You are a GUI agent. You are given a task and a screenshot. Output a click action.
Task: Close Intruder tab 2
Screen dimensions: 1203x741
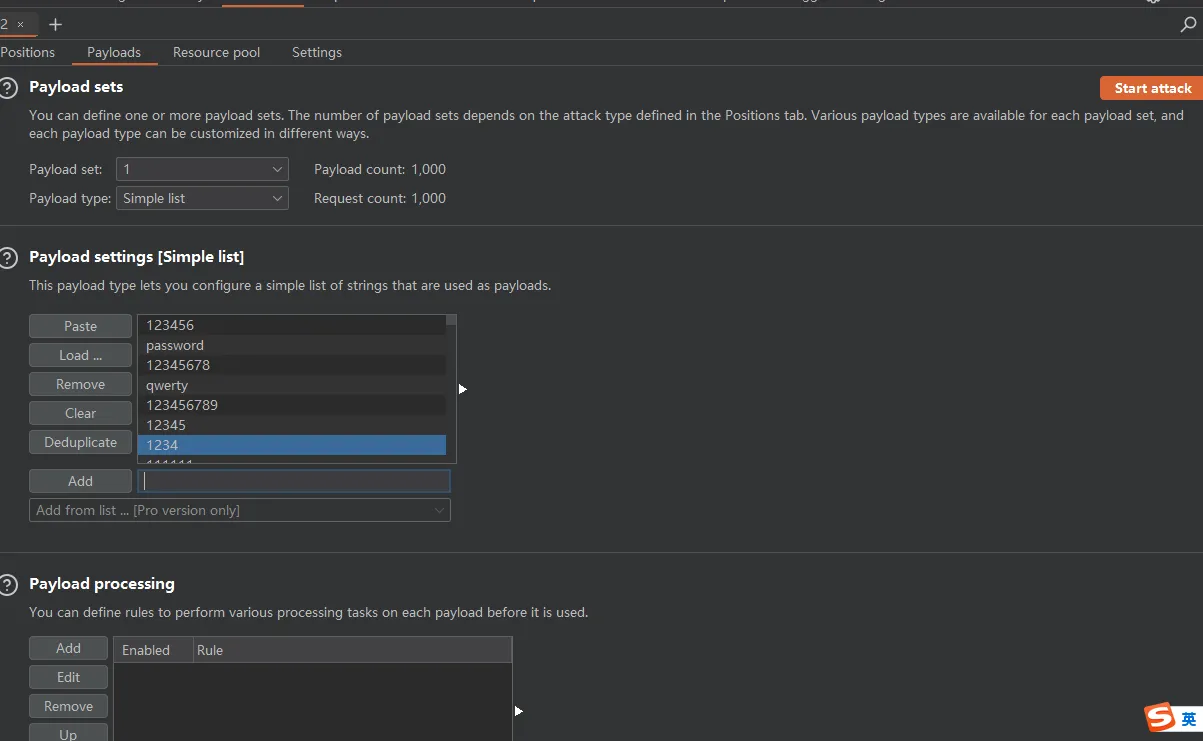(20, 24)
